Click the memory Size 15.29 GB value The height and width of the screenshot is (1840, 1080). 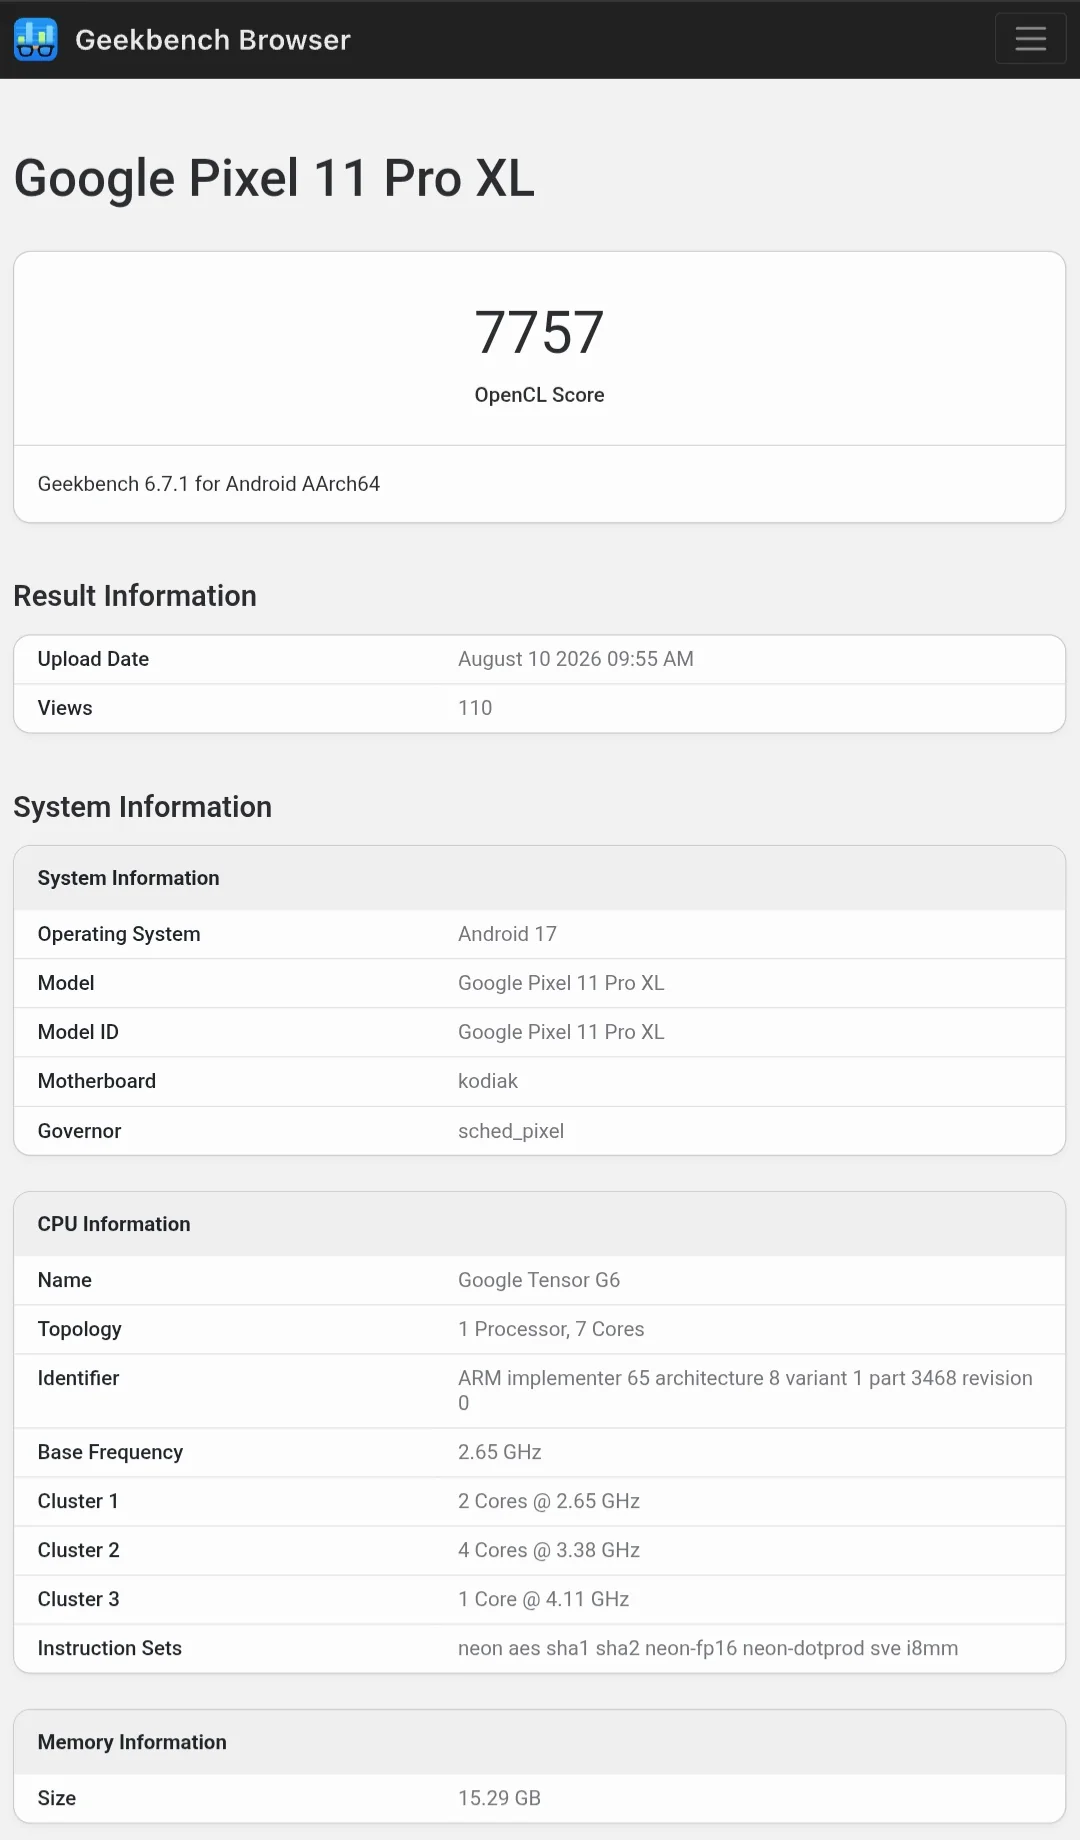coord(499,1798)
